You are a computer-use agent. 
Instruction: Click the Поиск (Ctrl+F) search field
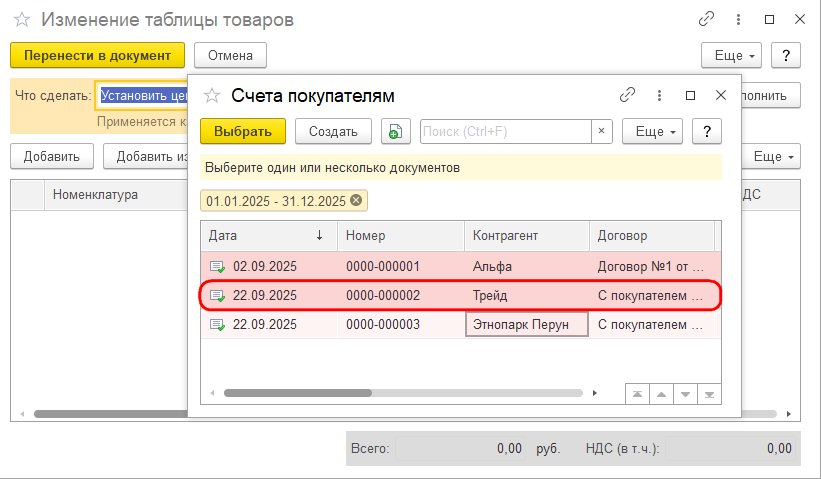(506, 131)
